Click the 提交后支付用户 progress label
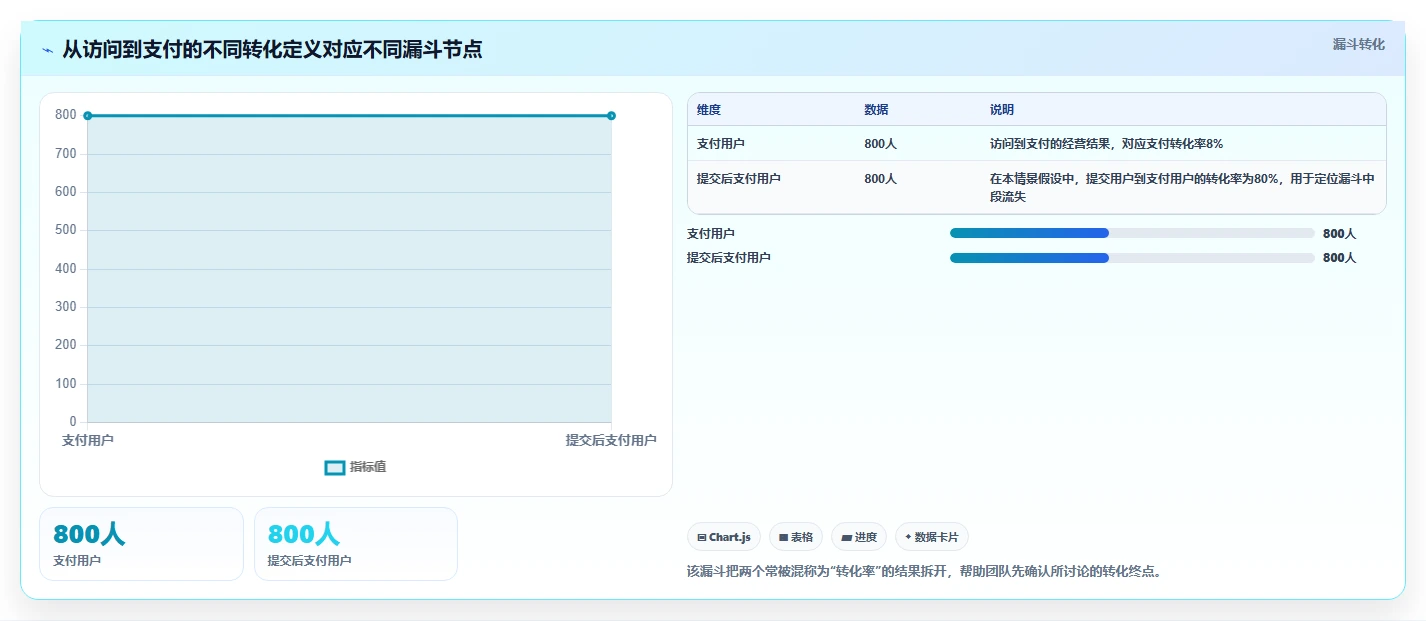This screenshot has height=621, width=1426. pyautogui.click(x=729, y=258)
